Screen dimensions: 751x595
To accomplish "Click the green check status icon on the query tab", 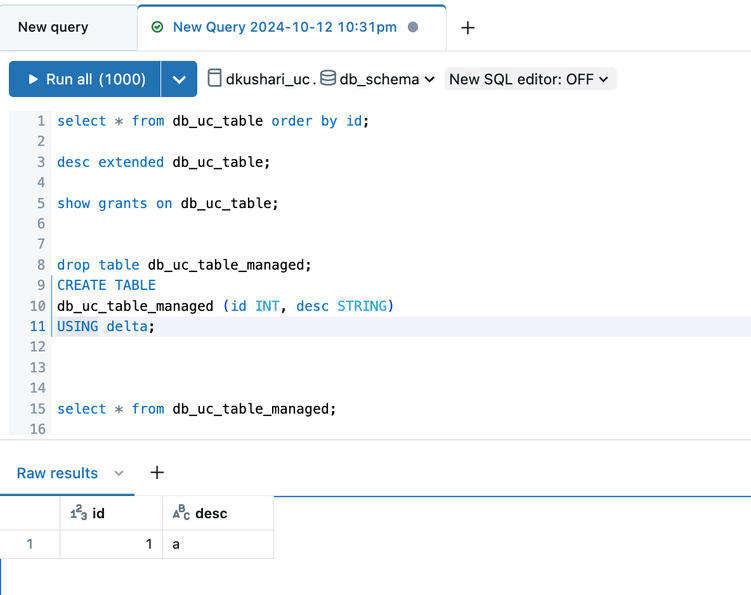I will coord(157,28).
